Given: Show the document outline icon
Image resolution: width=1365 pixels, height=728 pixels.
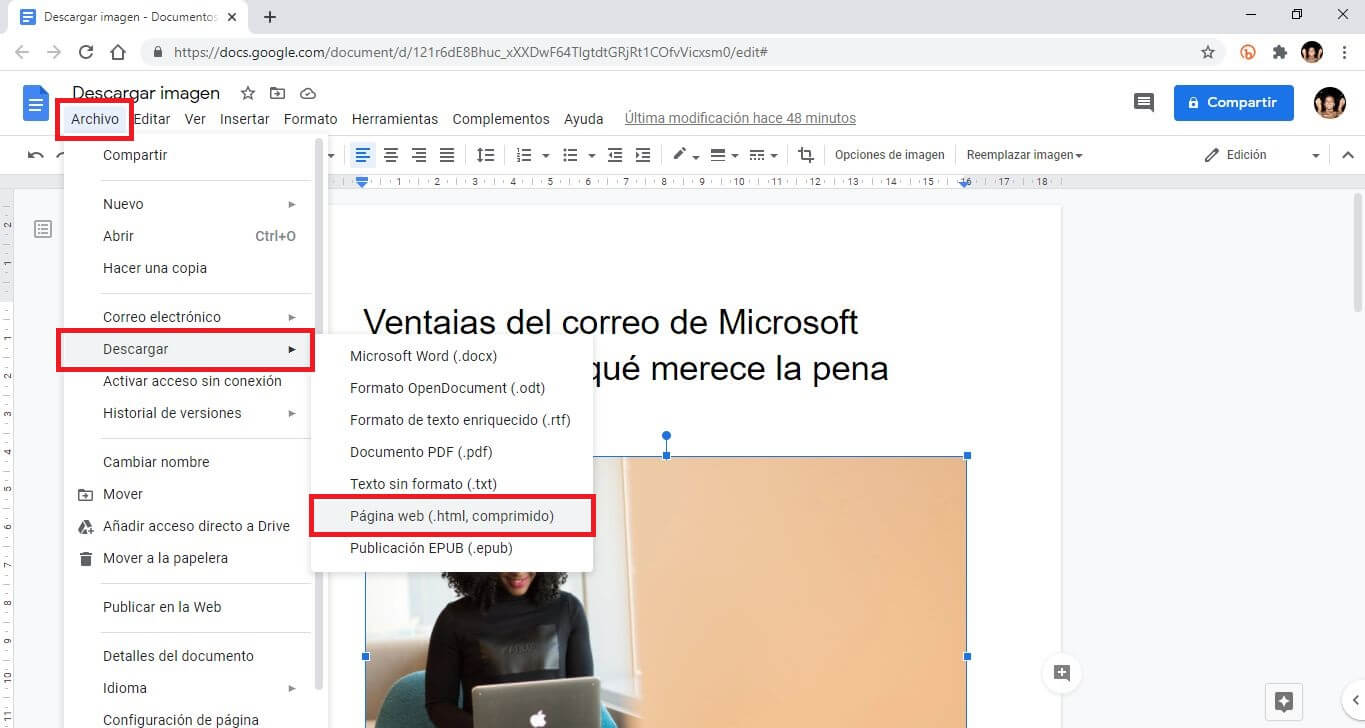Looking at the screenshot, I should [x=43, y=229].
